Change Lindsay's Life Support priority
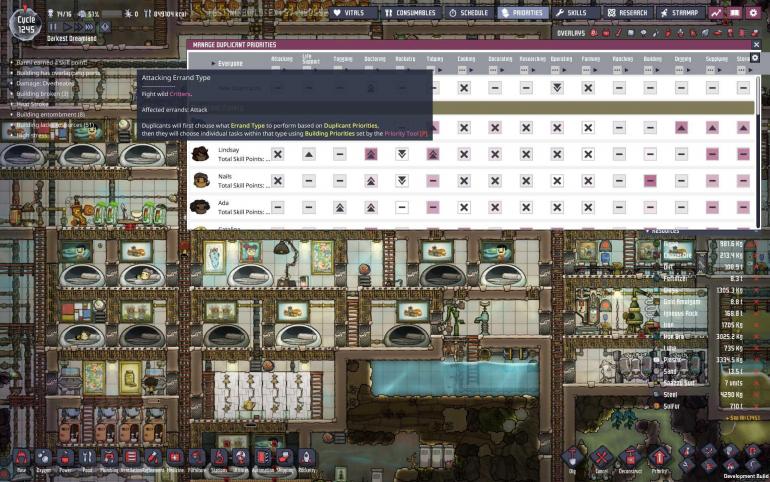Screen dimensions: 770x482 pos(308,154)
